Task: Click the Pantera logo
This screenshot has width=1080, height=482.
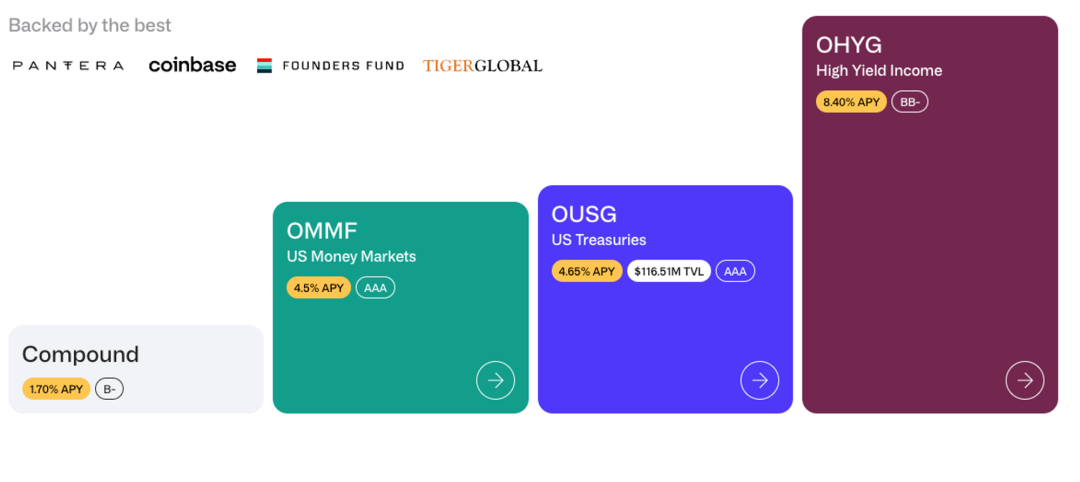Action: (x=68, y=66)
